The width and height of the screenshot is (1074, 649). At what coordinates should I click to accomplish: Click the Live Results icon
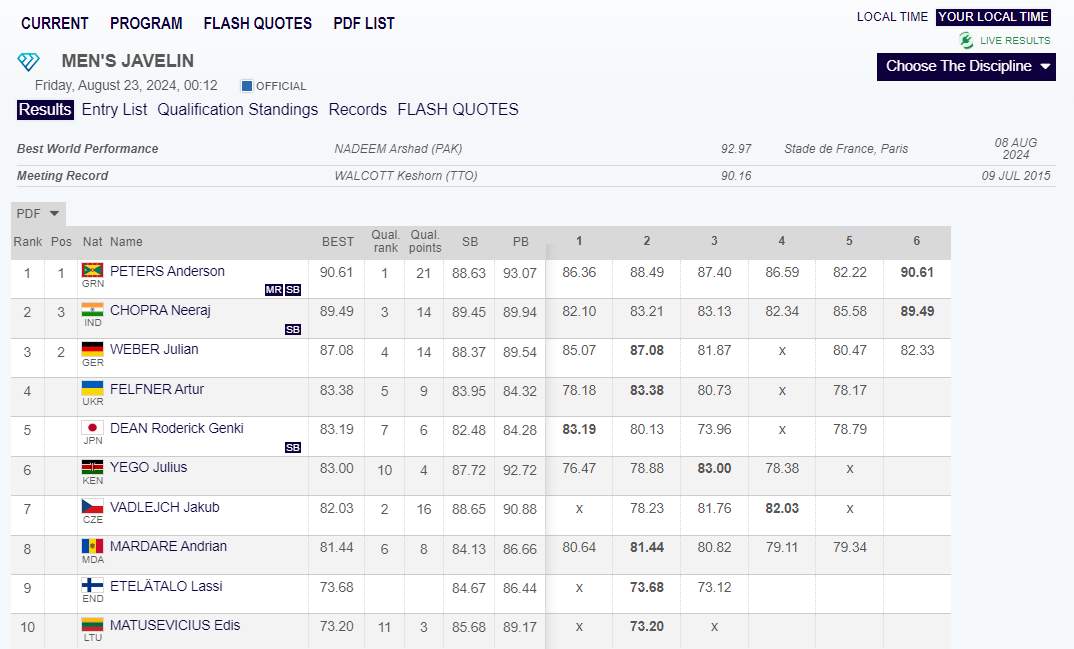click(966, 40)
